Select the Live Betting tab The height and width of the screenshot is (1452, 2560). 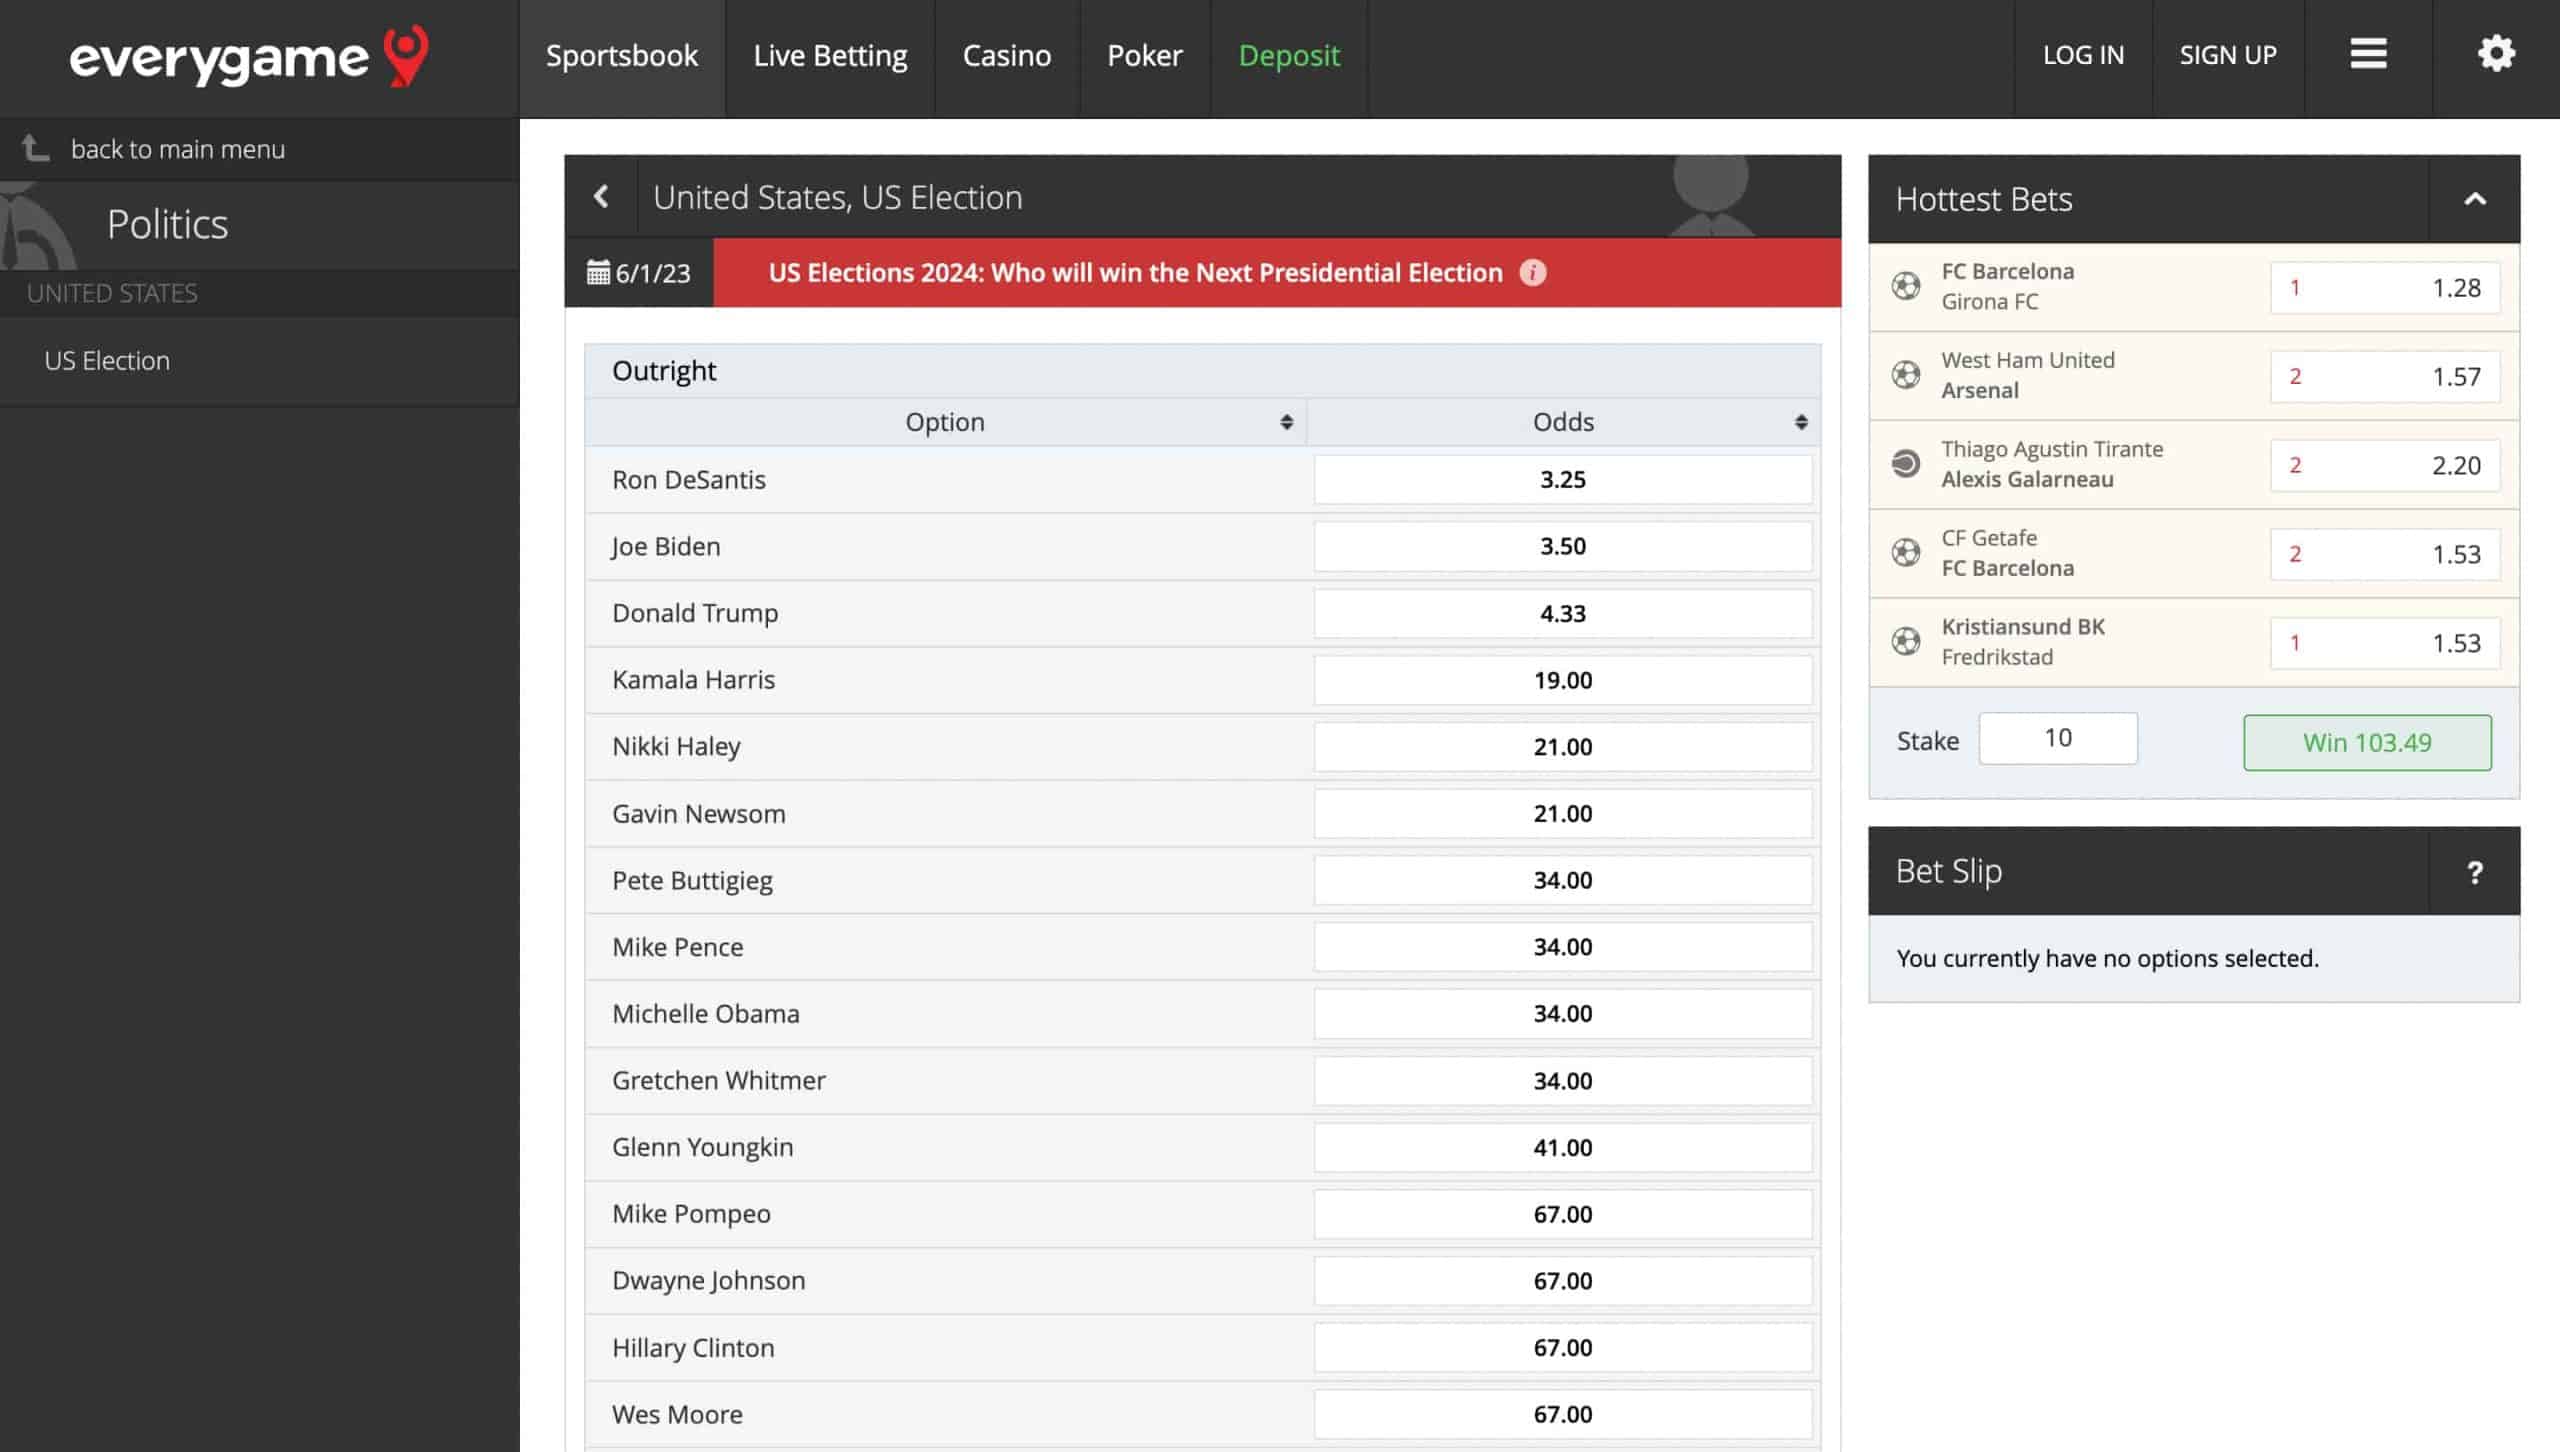830,54
